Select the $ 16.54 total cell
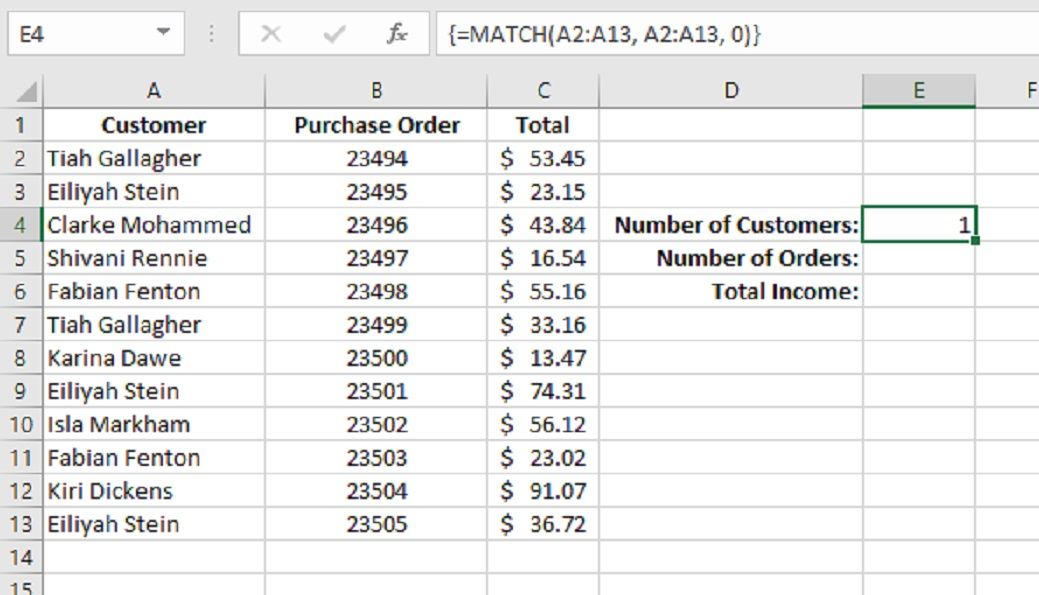This screenshot has width=1039, height=595. 543,258
